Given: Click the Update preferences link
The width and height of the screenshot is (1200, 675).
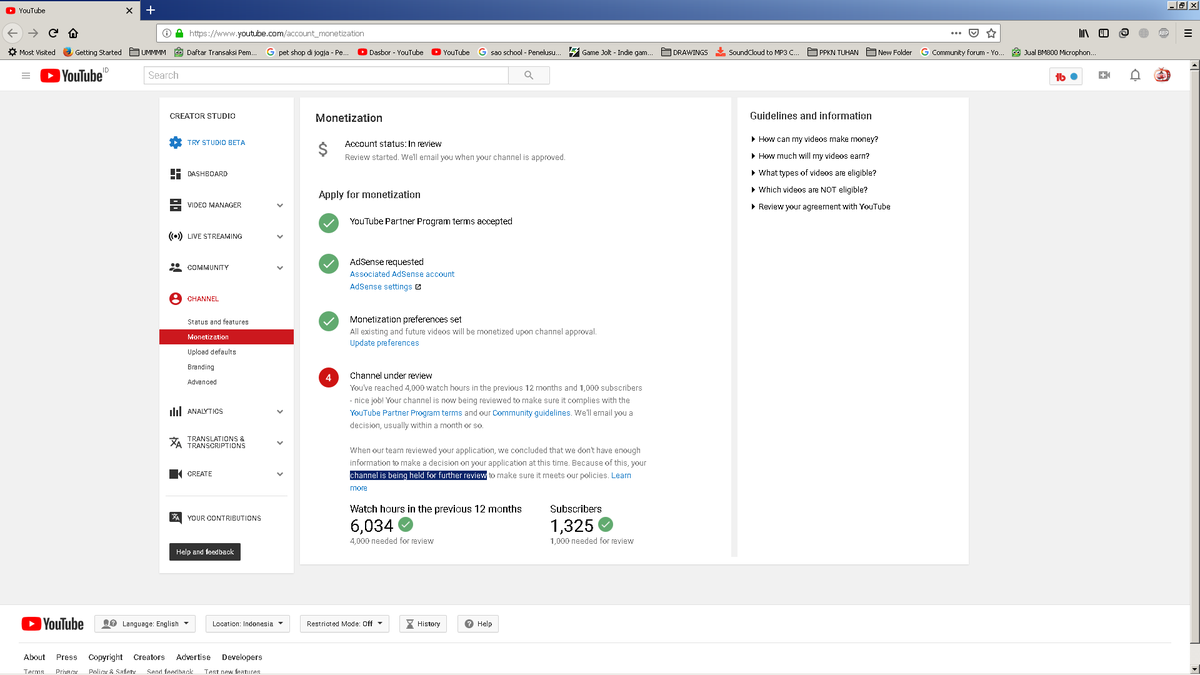Looking at the screenshot, I should coord(384,343).
